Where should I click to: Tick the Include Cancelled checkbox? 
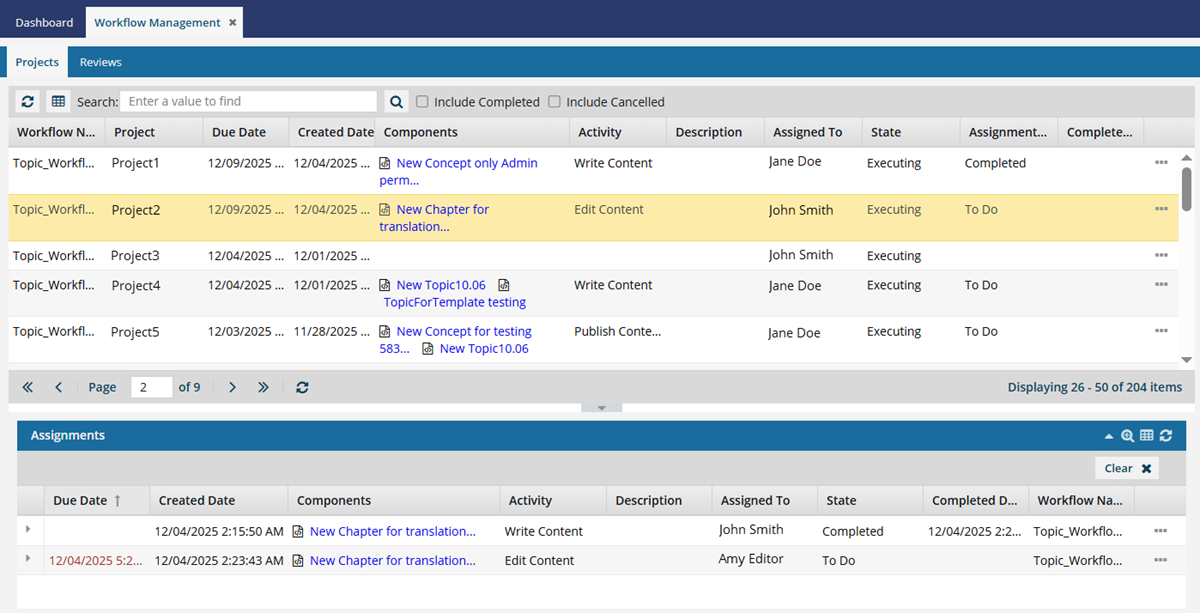tap(554, 102)
